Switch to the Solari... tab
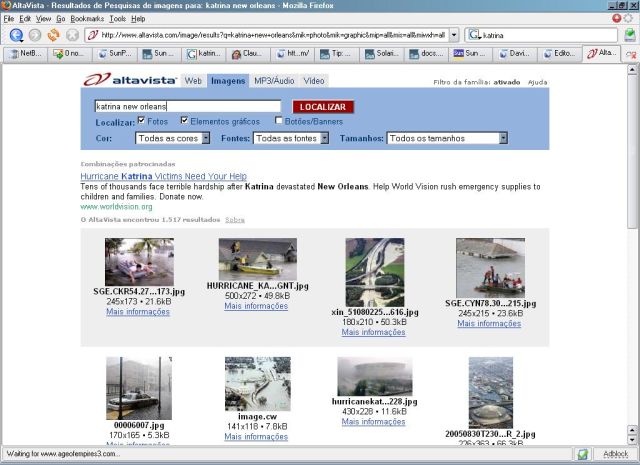640x465 pixels. click(382, 54)
